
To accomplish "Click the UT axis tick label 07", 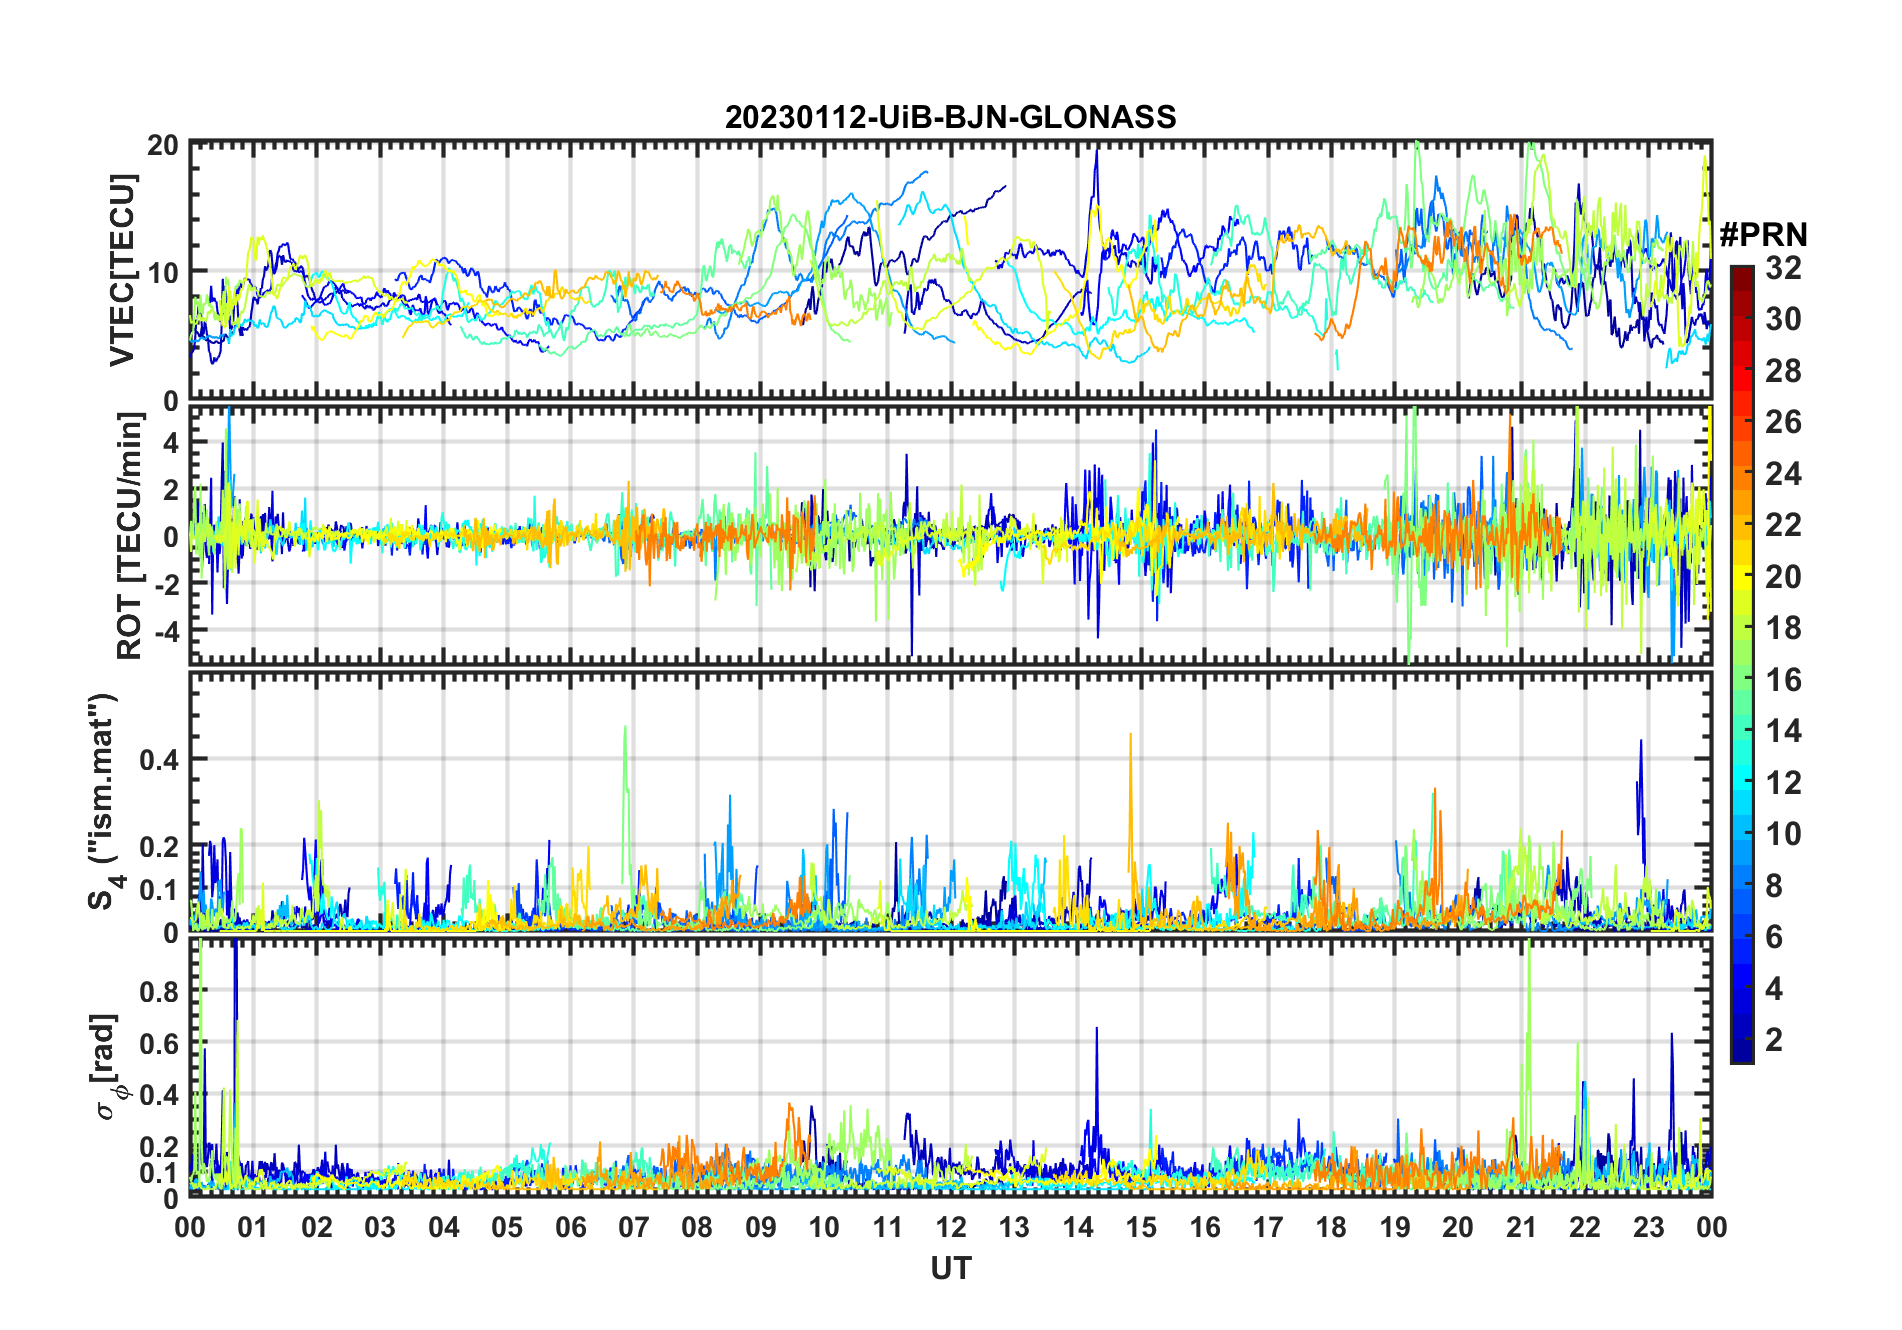I will 634,1227.
